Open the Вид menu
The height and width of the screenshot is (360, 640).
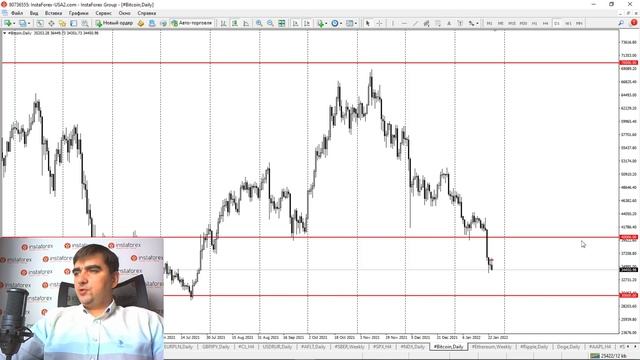34,13
